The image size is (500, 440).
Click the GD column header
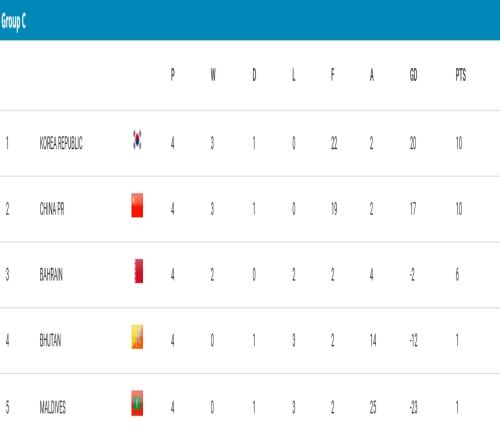(413, 75)
